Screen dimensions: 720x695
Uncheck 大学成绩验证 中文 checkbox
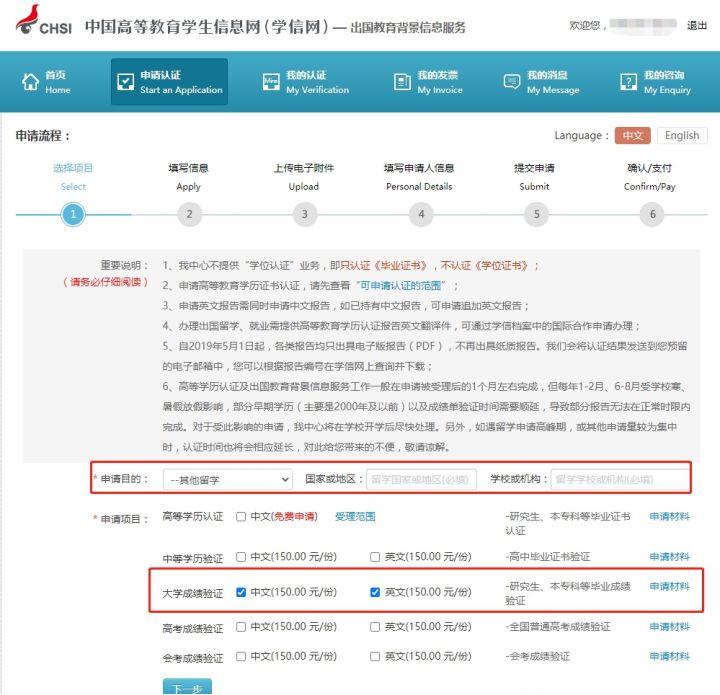tap(241, 592)
